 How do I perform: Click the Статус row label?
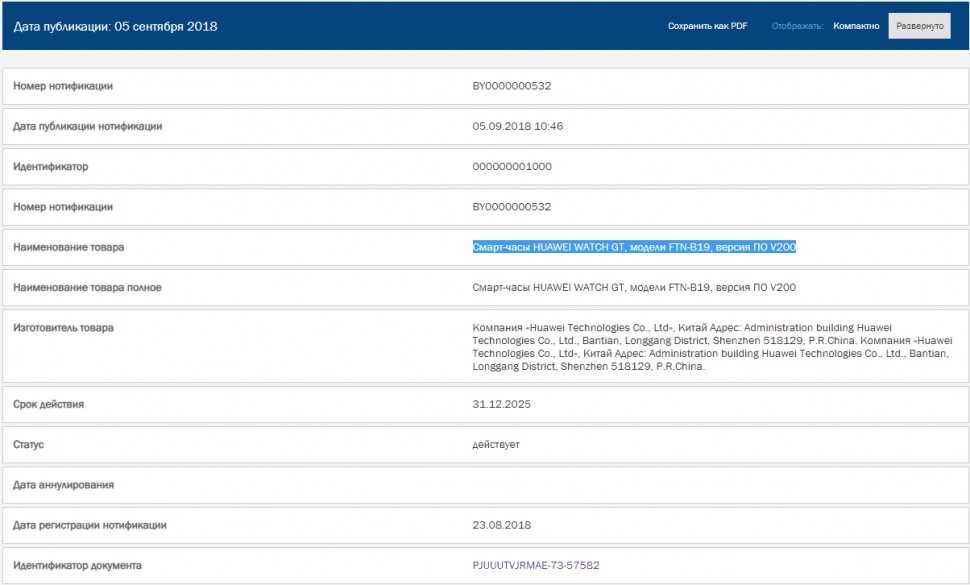tap(28, 445)
